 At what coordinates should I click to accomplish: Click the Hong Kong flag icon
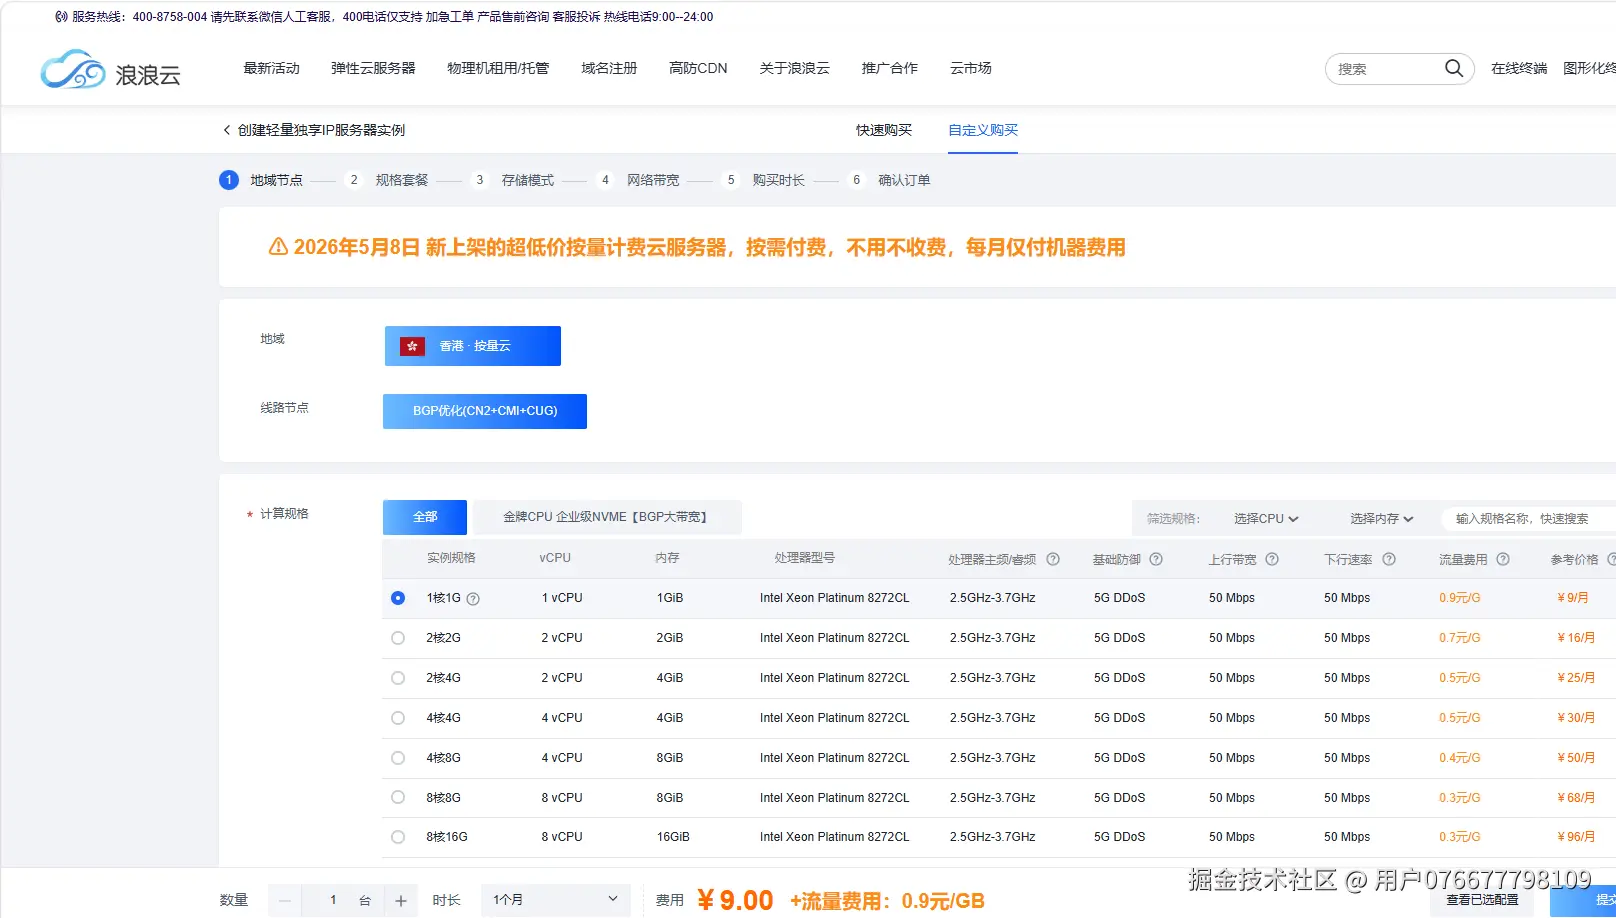[x=412, y=346]
